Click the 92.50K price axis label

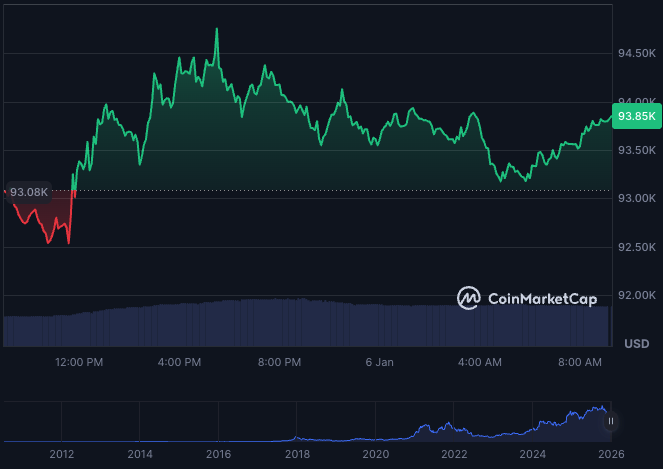tap(636, 246)
